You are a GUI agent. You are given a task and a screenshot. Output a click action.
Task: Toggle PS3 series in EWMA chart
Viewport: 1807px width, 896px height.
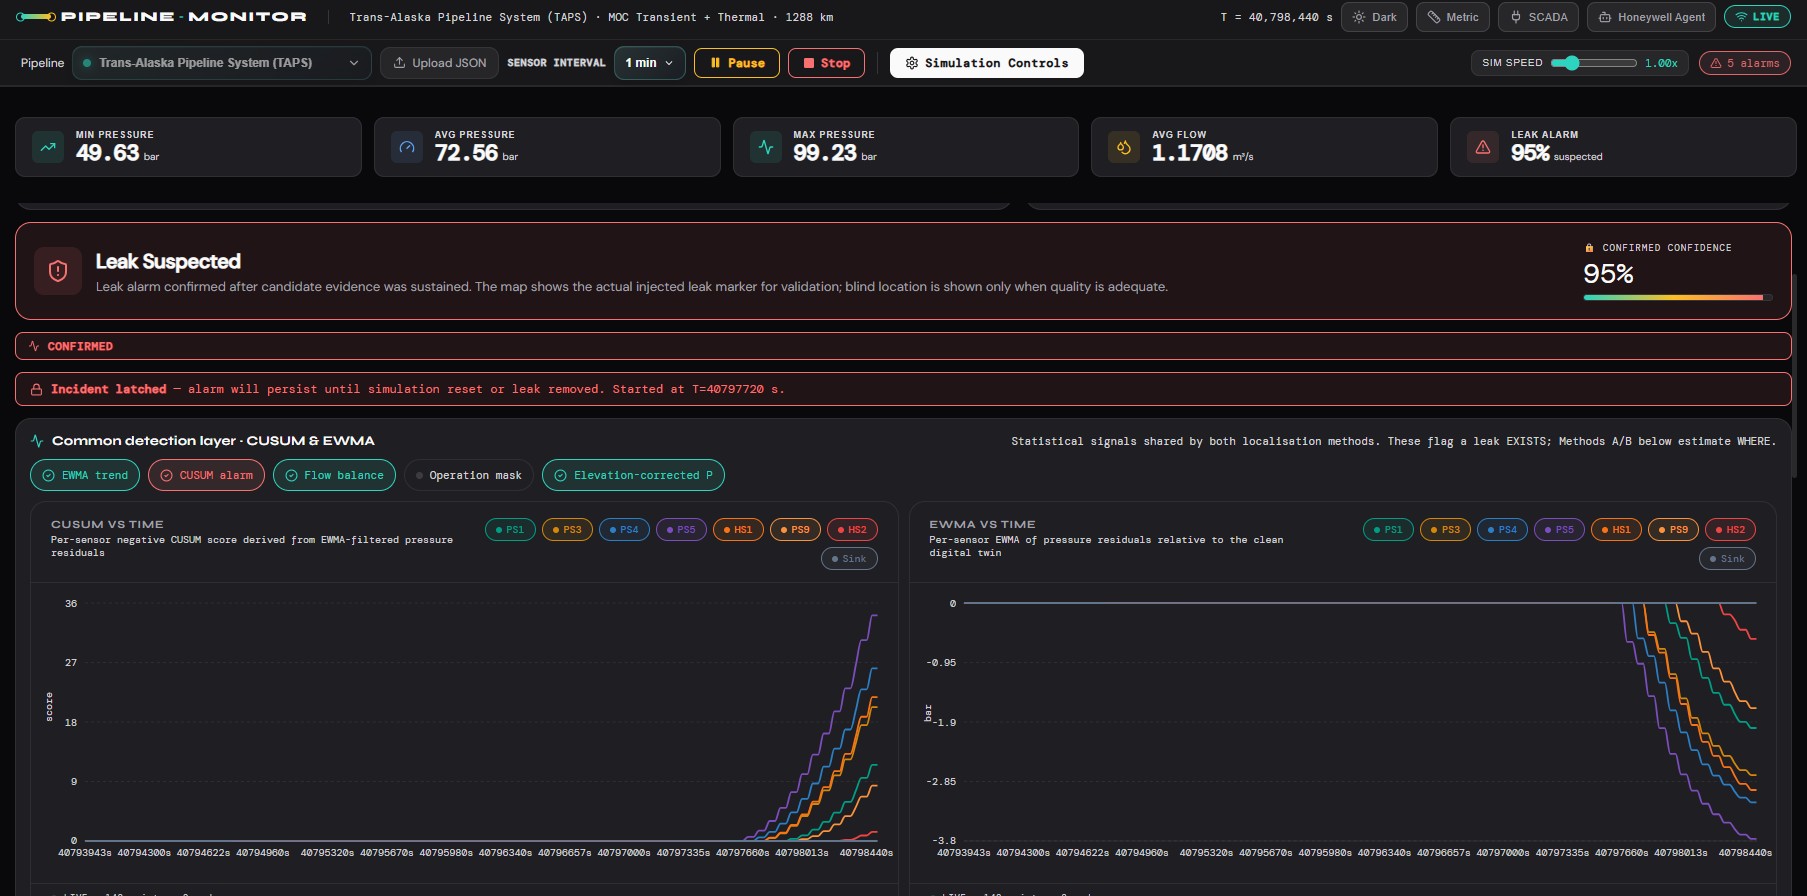click(x=1445, y=530)
